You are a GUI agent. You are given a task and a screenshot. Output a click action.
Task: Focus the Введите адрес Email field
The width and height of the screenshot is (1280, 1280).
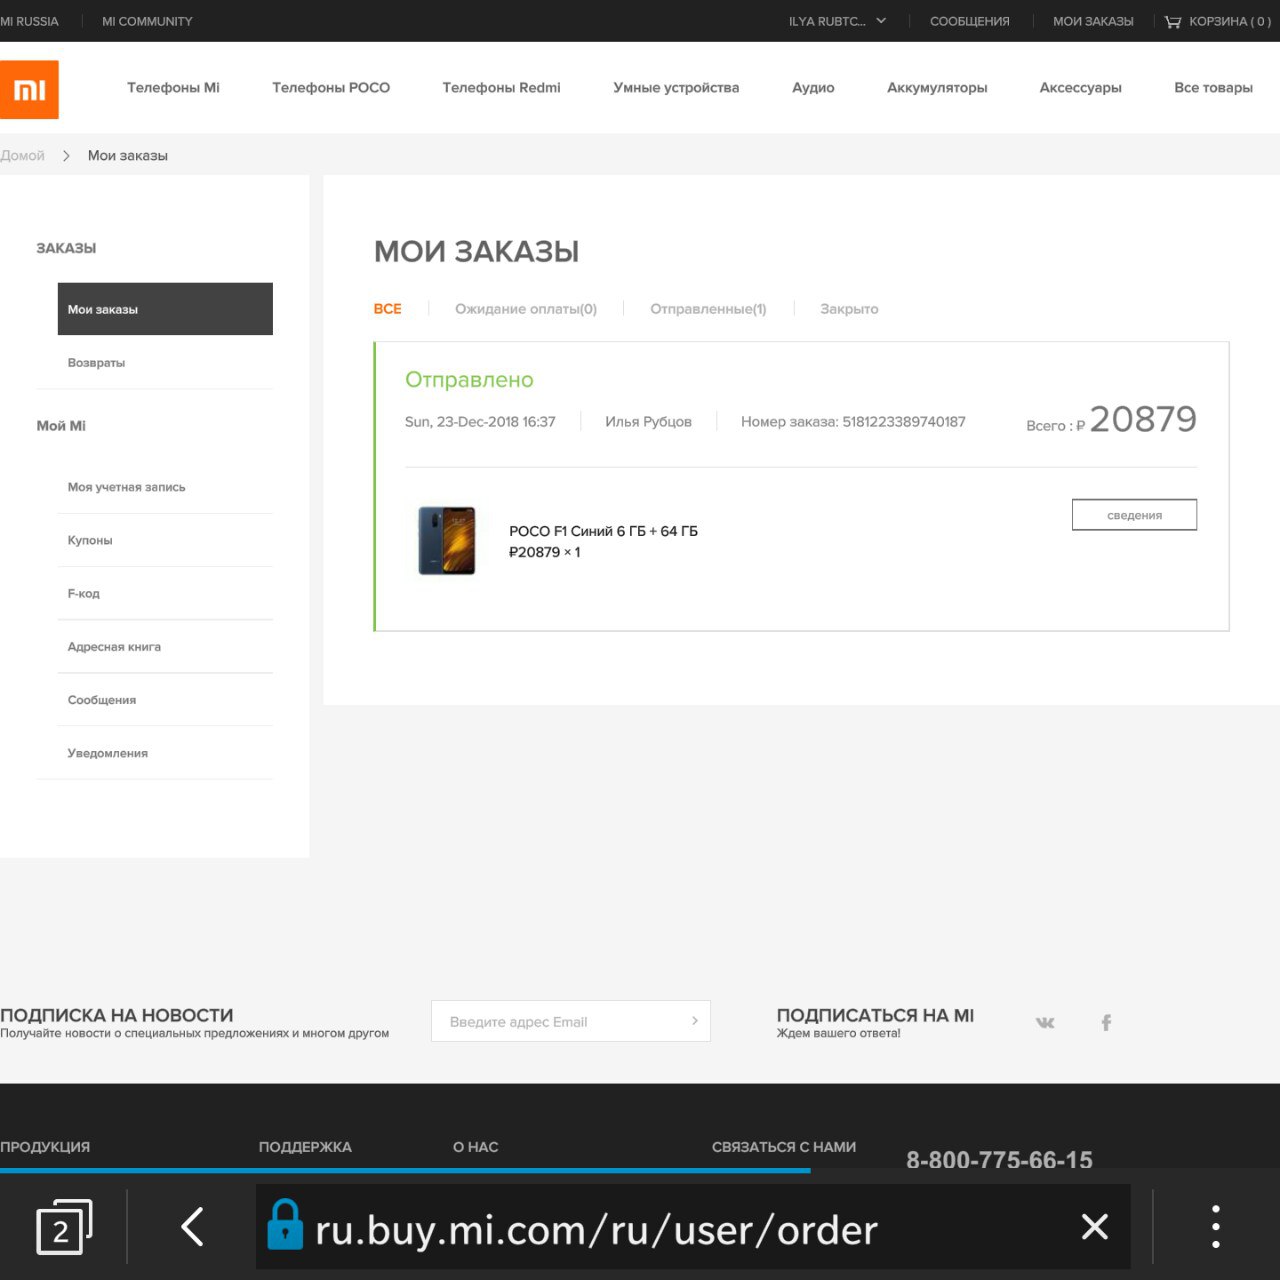pyautogui.click(x=571, y=1021)
